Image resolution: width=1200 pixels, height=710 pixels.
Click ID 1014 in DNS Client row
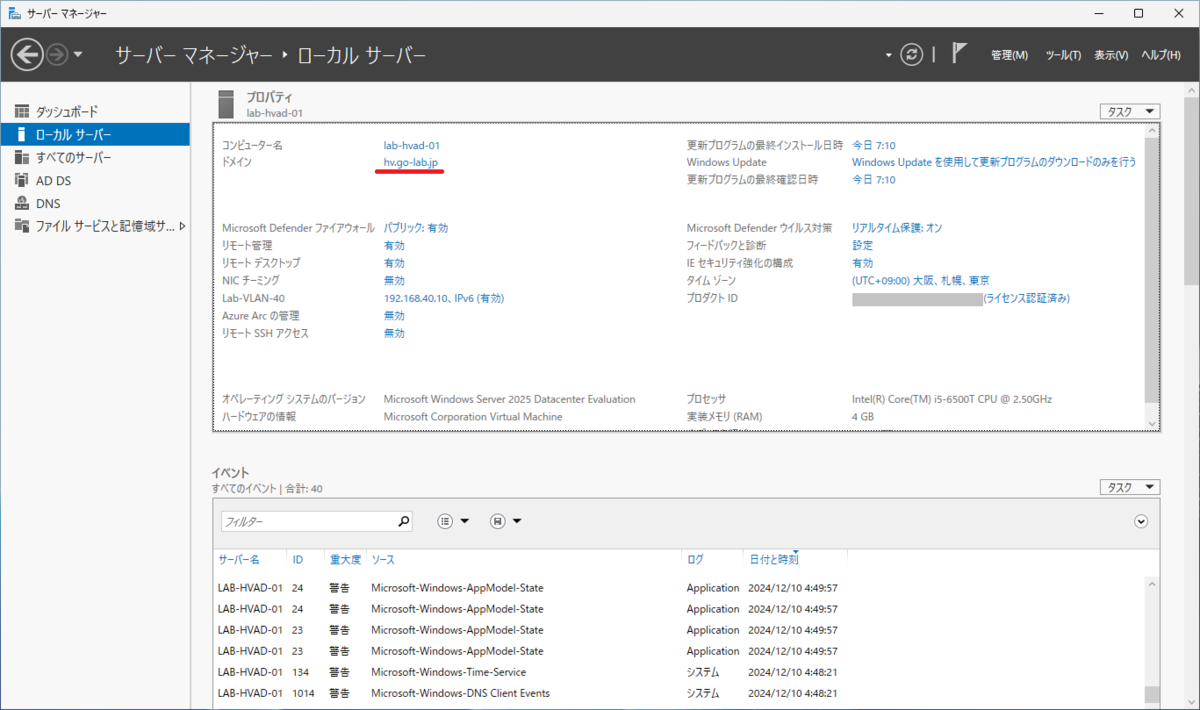coord(303,693)
